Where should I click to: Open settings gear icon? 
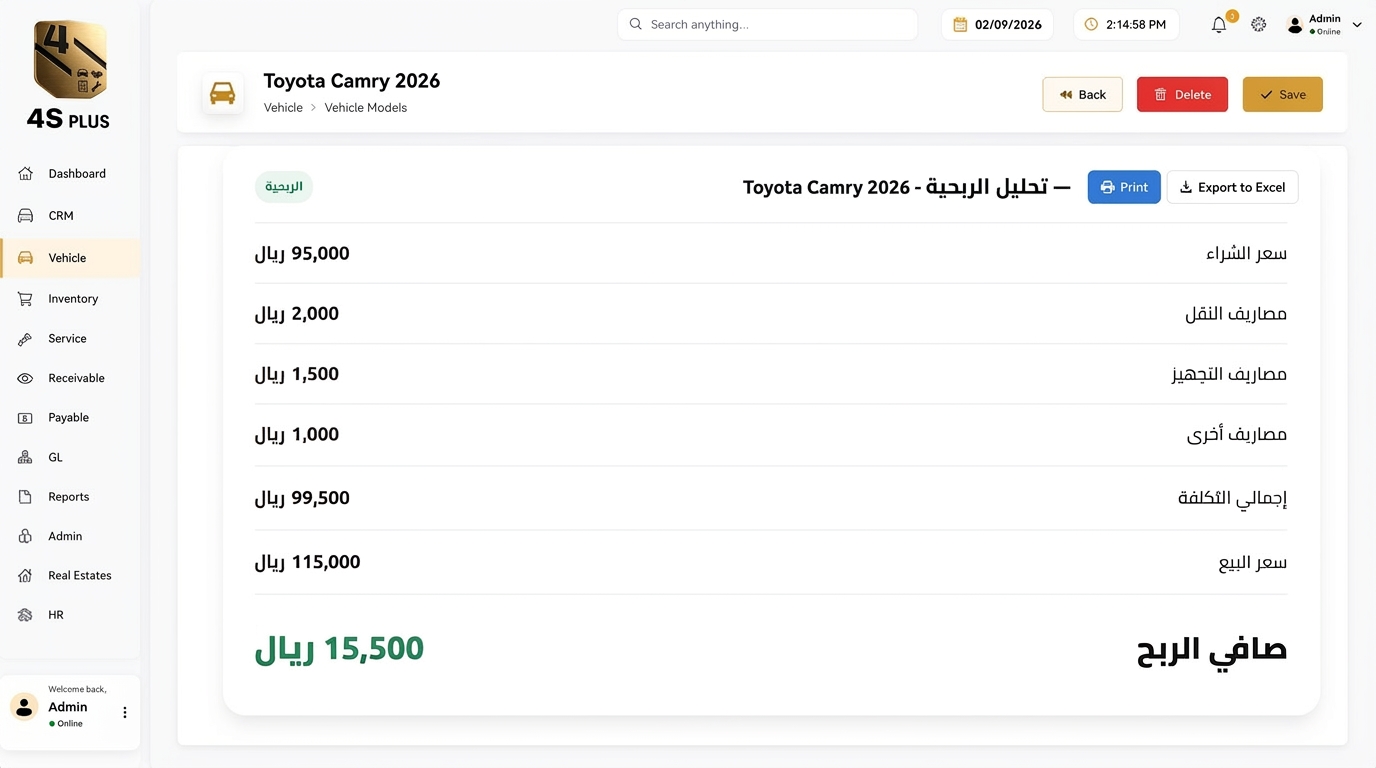click(x=1259, y=25)
